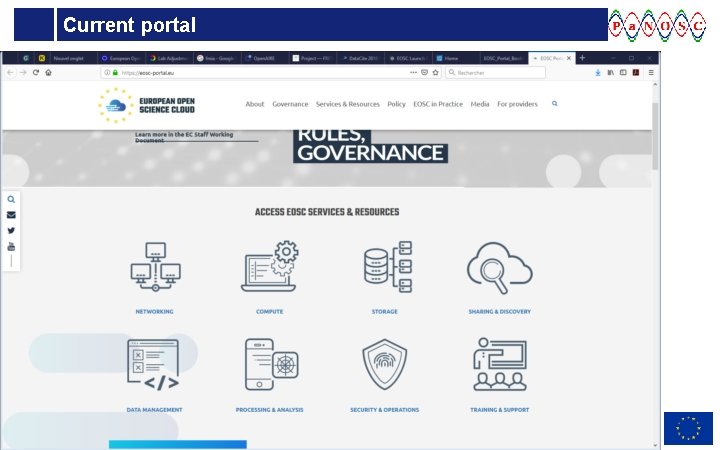
Task: Open page actions three-dots menu
Action: (413, 73)
